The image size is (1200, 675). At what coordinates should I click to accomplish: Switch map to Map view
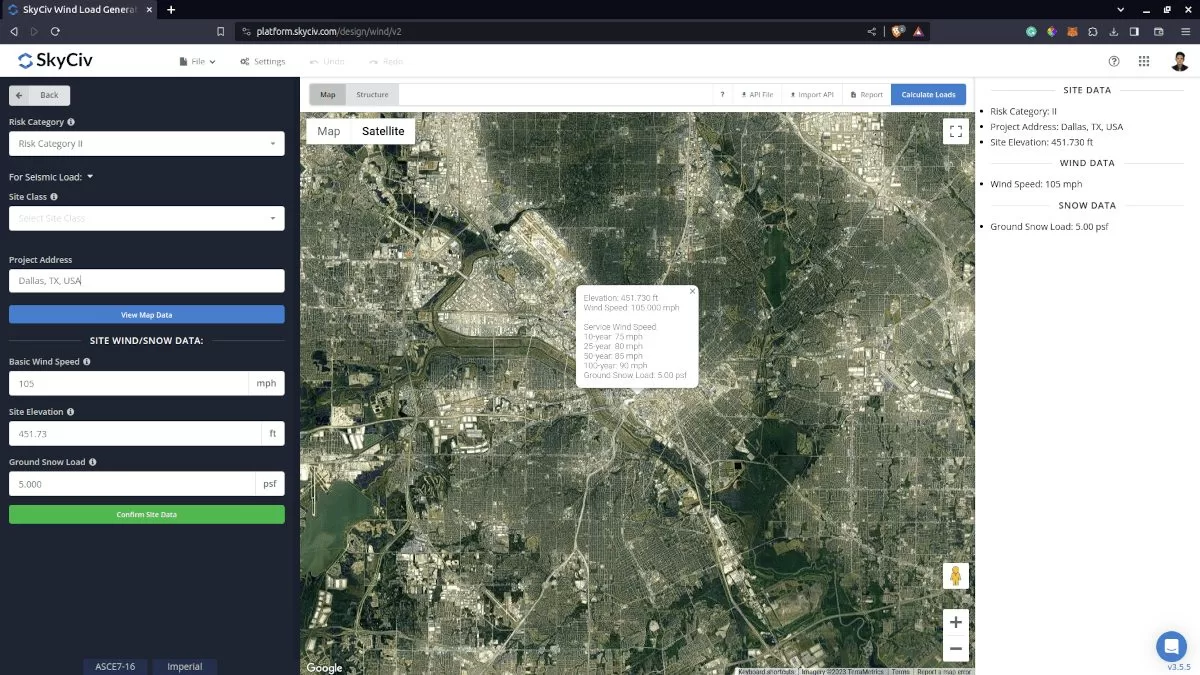[x=329, y=131]
